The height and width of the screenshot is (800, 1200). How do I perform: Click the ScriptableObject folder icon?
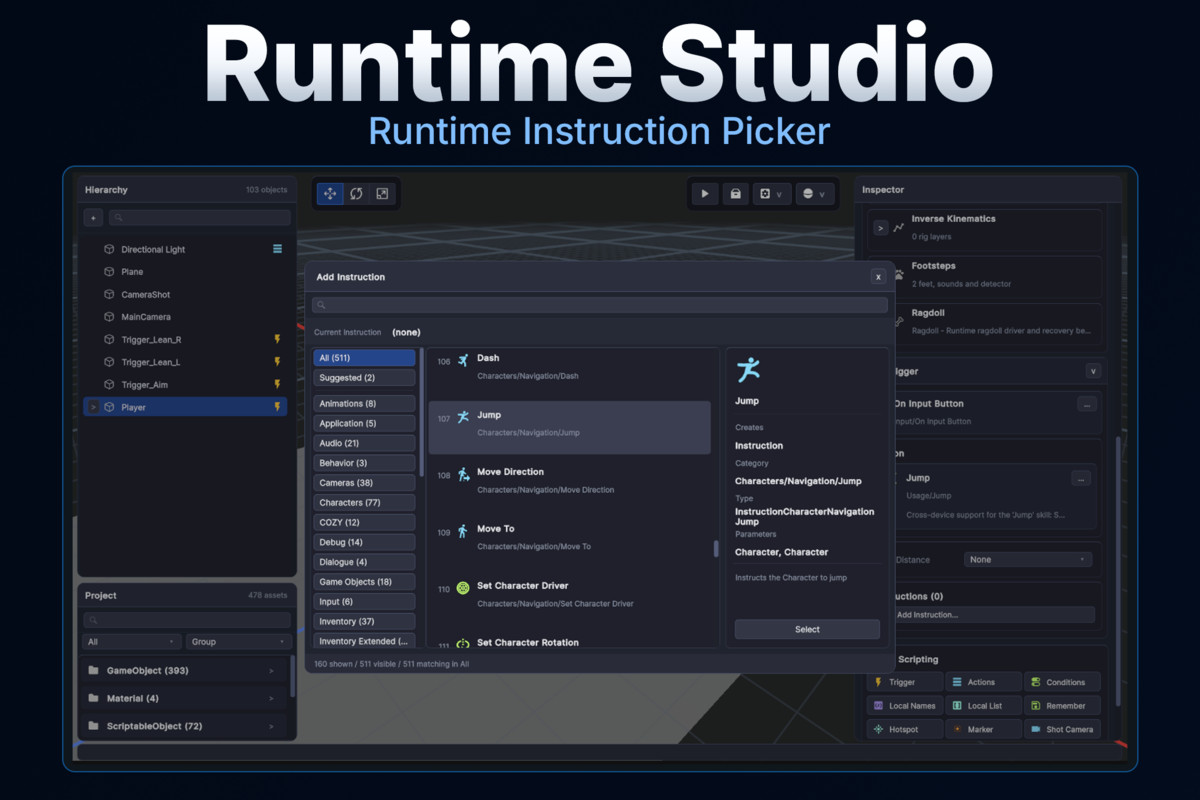click(93, 726)
